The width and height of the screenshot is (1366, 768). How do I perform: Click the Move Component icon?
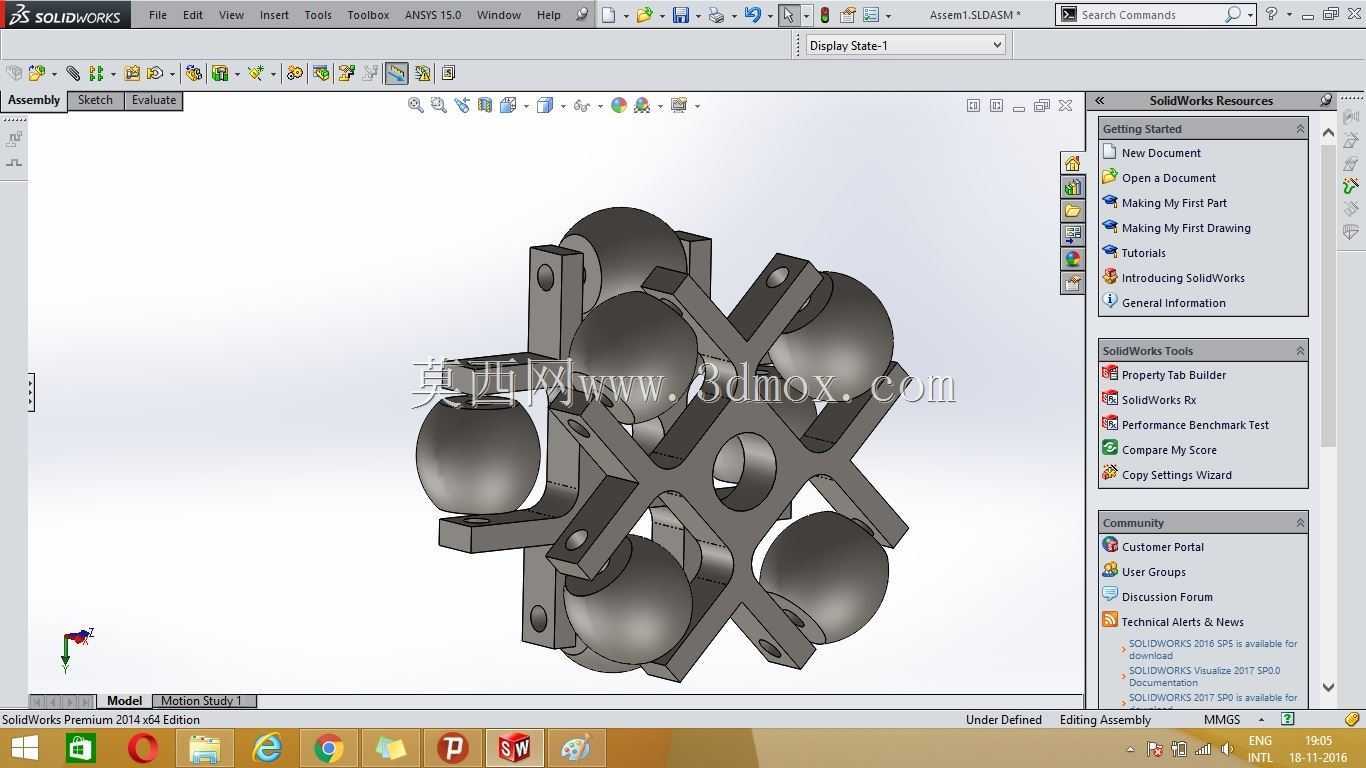pos(155,73)
